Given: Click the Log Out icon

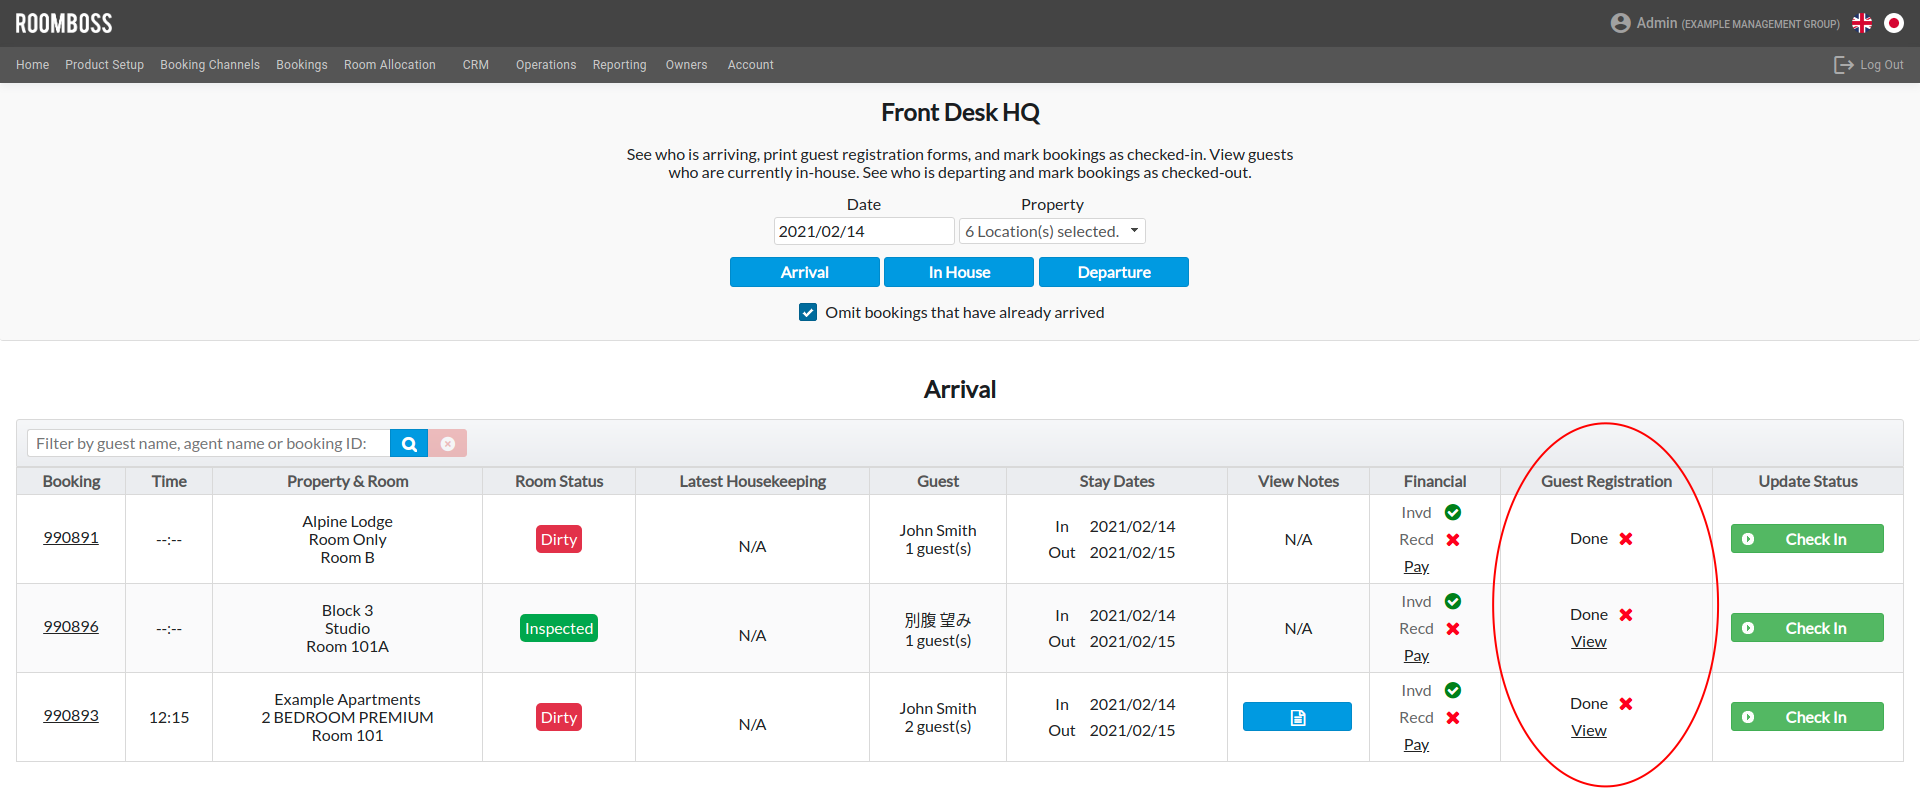Looking at the screenshot, I should tap(1843, 65).
